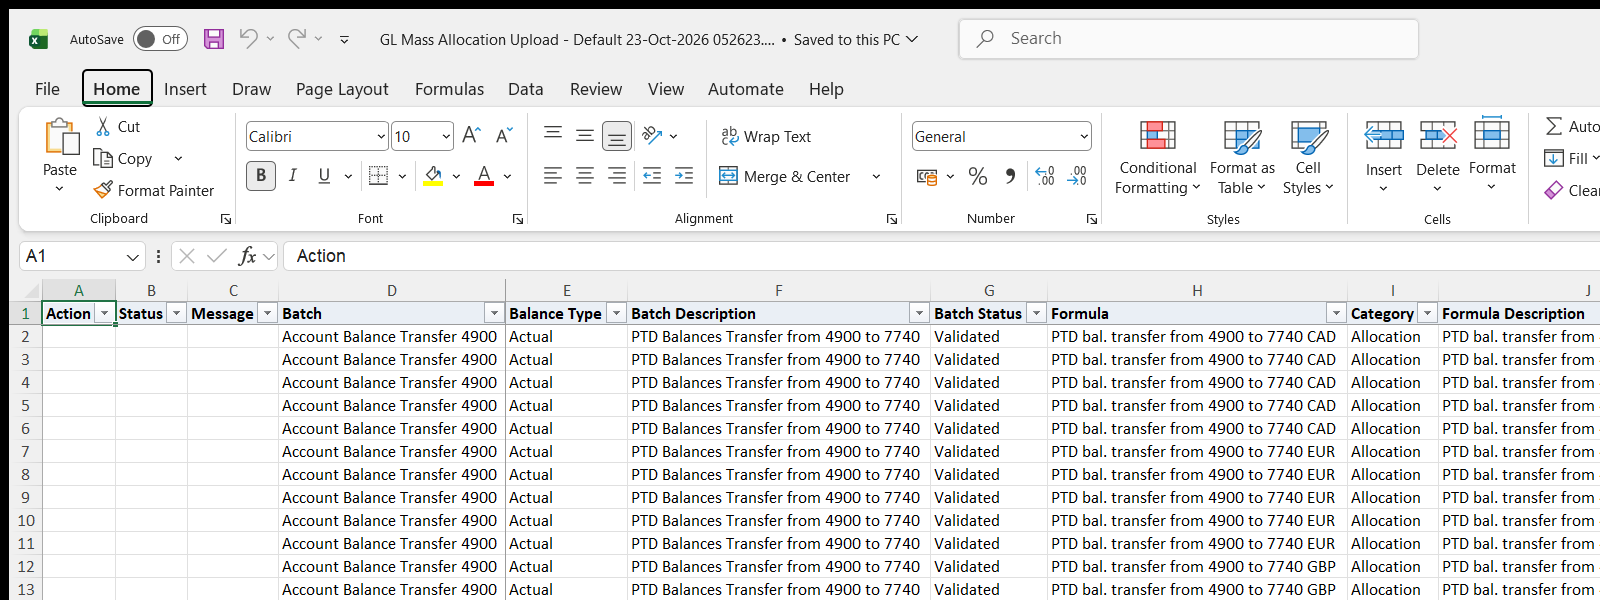Click the Orientation text angle icon
The width and height of the screenshot is (1600, 600).
coord(652,136)
